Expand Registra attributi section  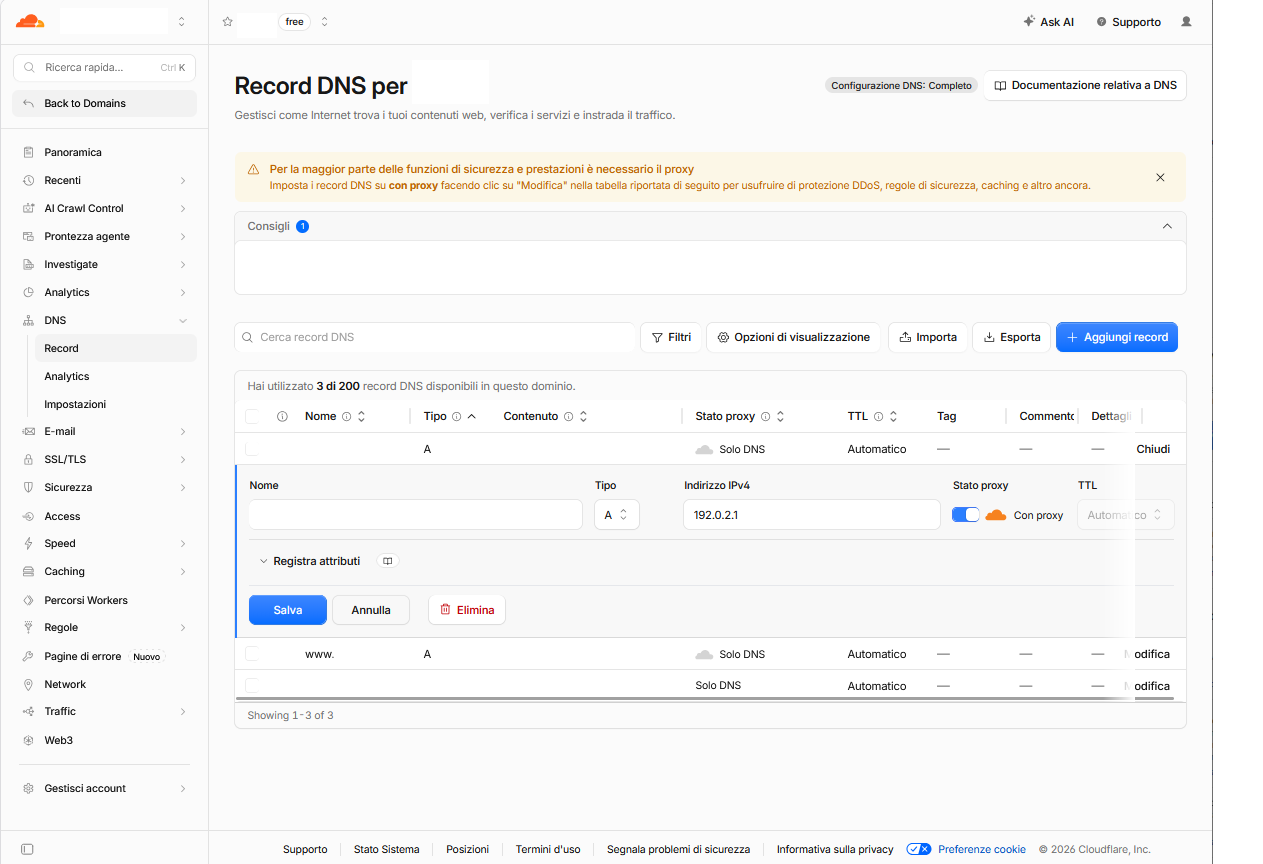pos(309,561)
